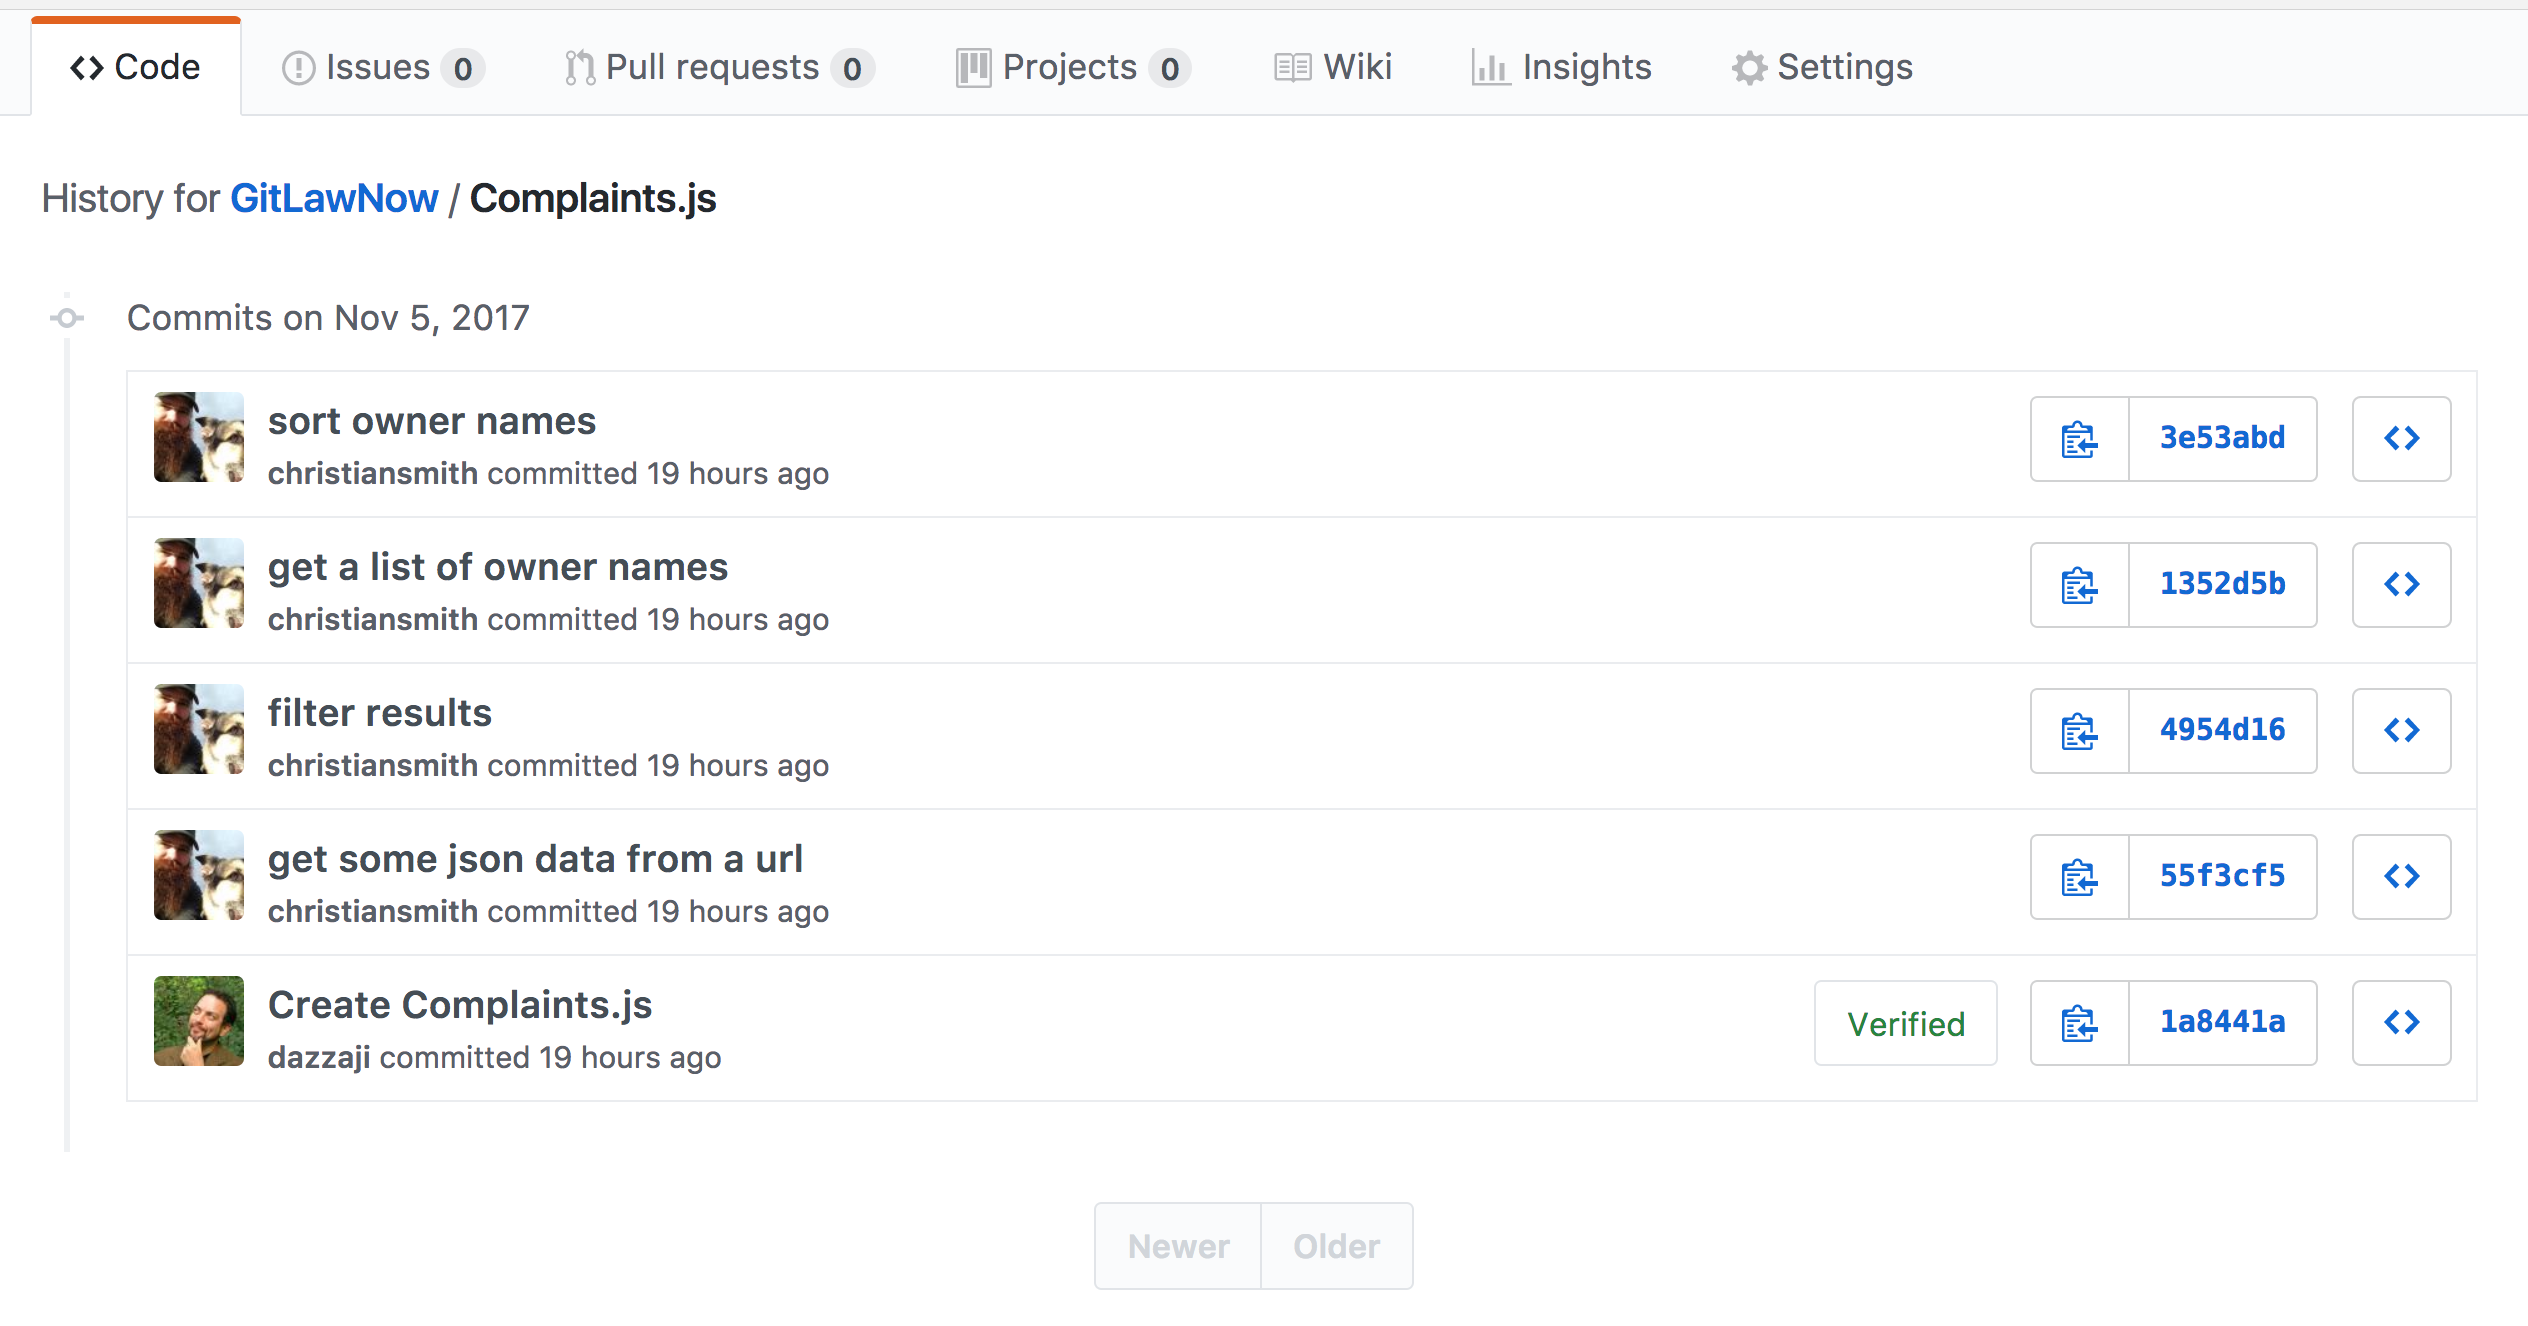Browse repository at commit 1a8441a
Screen dimensions: 2528x1326
tap(2401, 1023)
